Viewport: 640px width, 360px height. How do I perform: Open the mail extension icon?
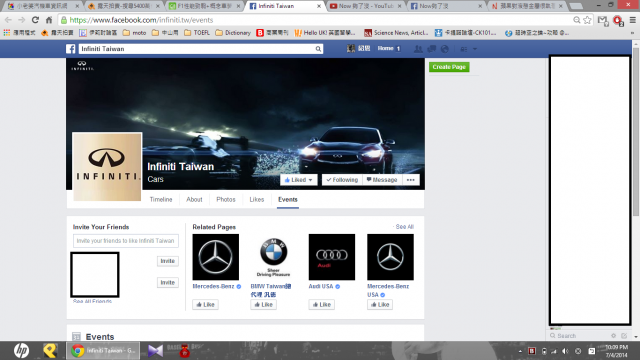point(603,20)
